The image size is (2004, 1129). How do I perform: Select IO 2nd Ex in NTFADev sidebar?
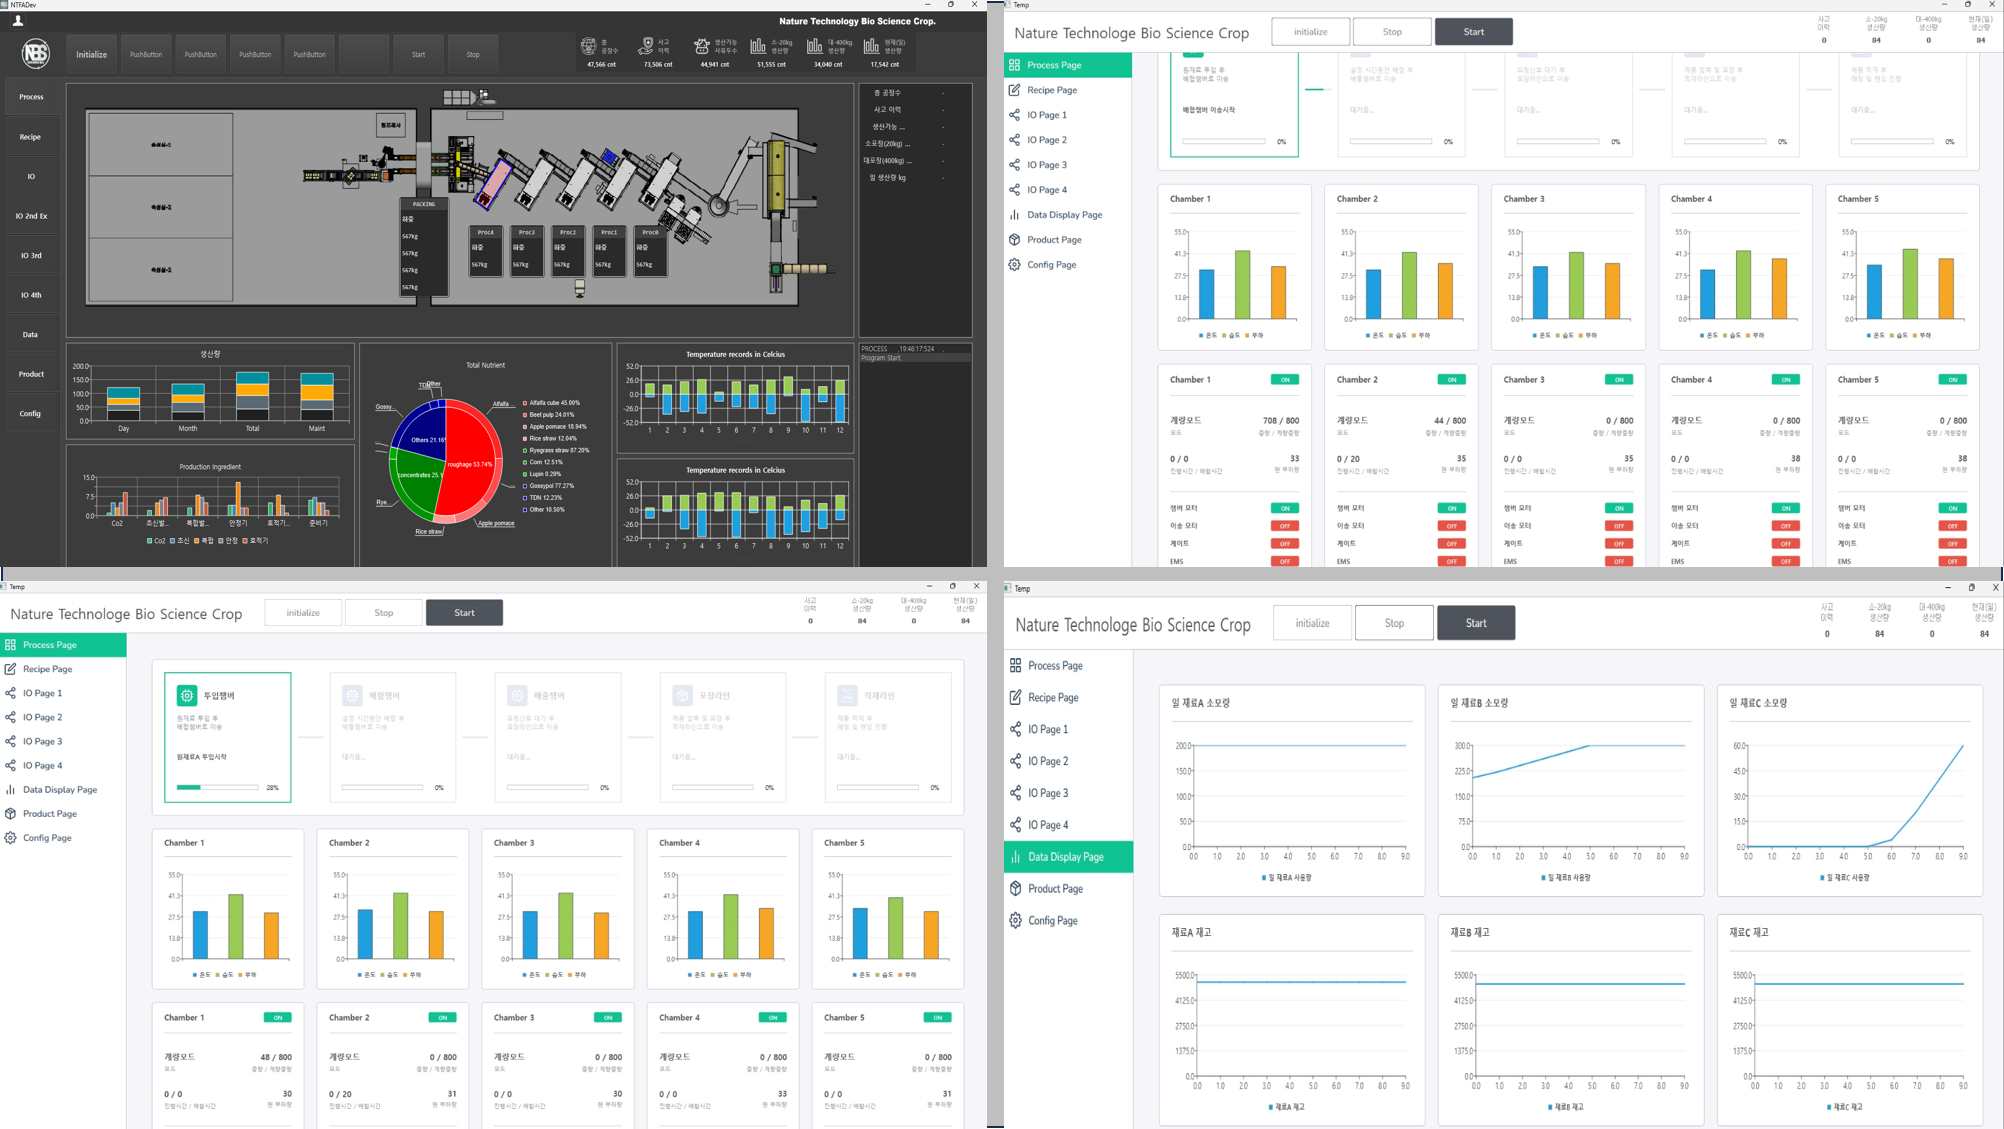pos(31,216)
